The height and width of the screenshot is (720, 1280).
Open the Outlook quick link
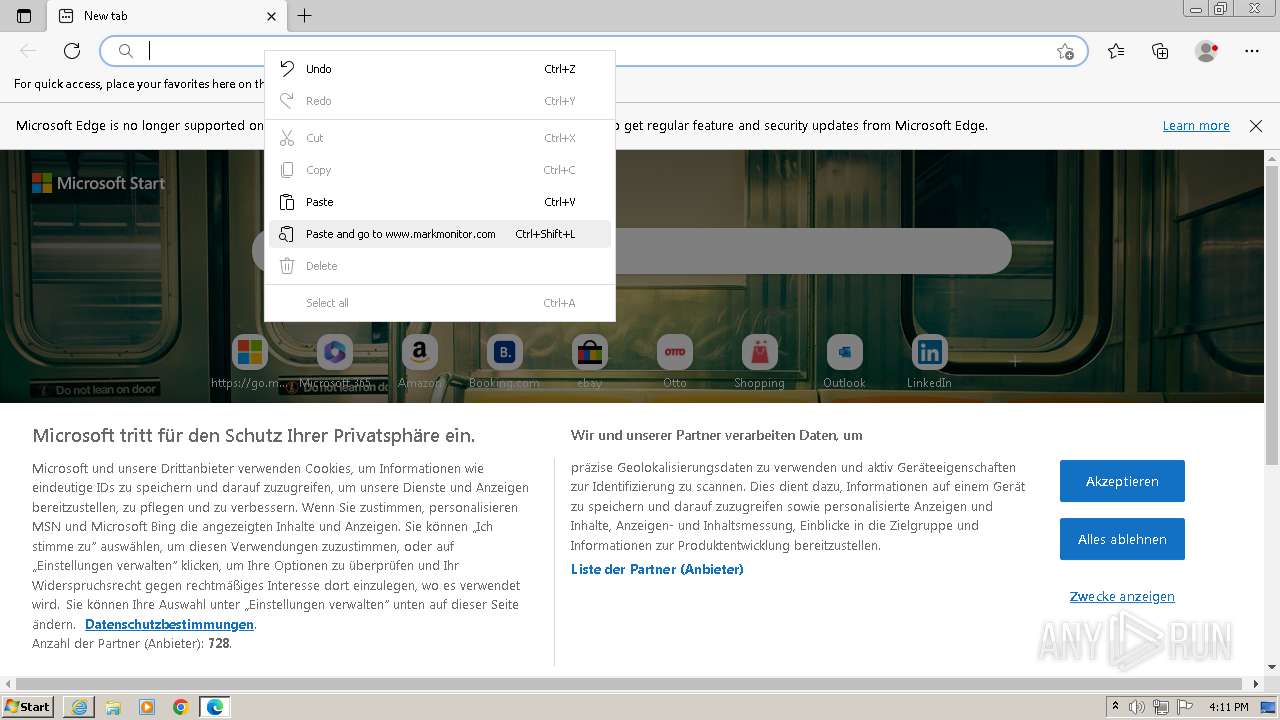[x=845, y=362]
